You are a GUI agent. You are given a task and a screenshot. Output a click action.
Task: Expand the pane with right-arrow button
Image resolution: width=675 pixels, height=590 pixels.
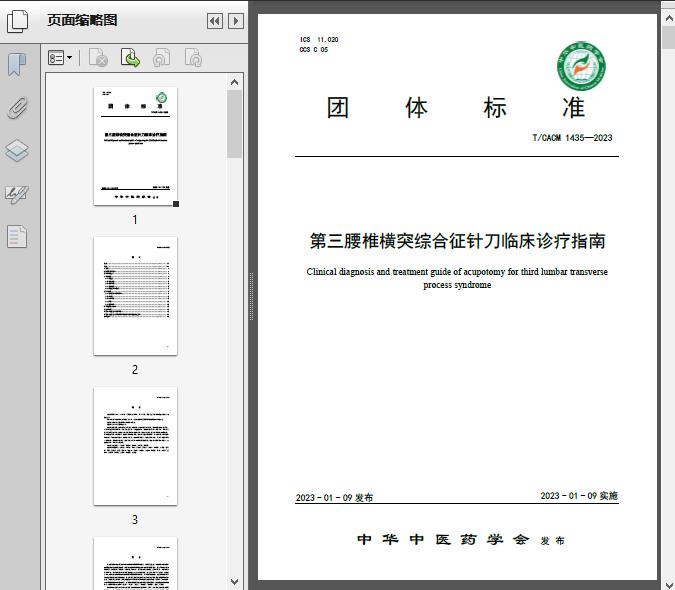[236, 21]
